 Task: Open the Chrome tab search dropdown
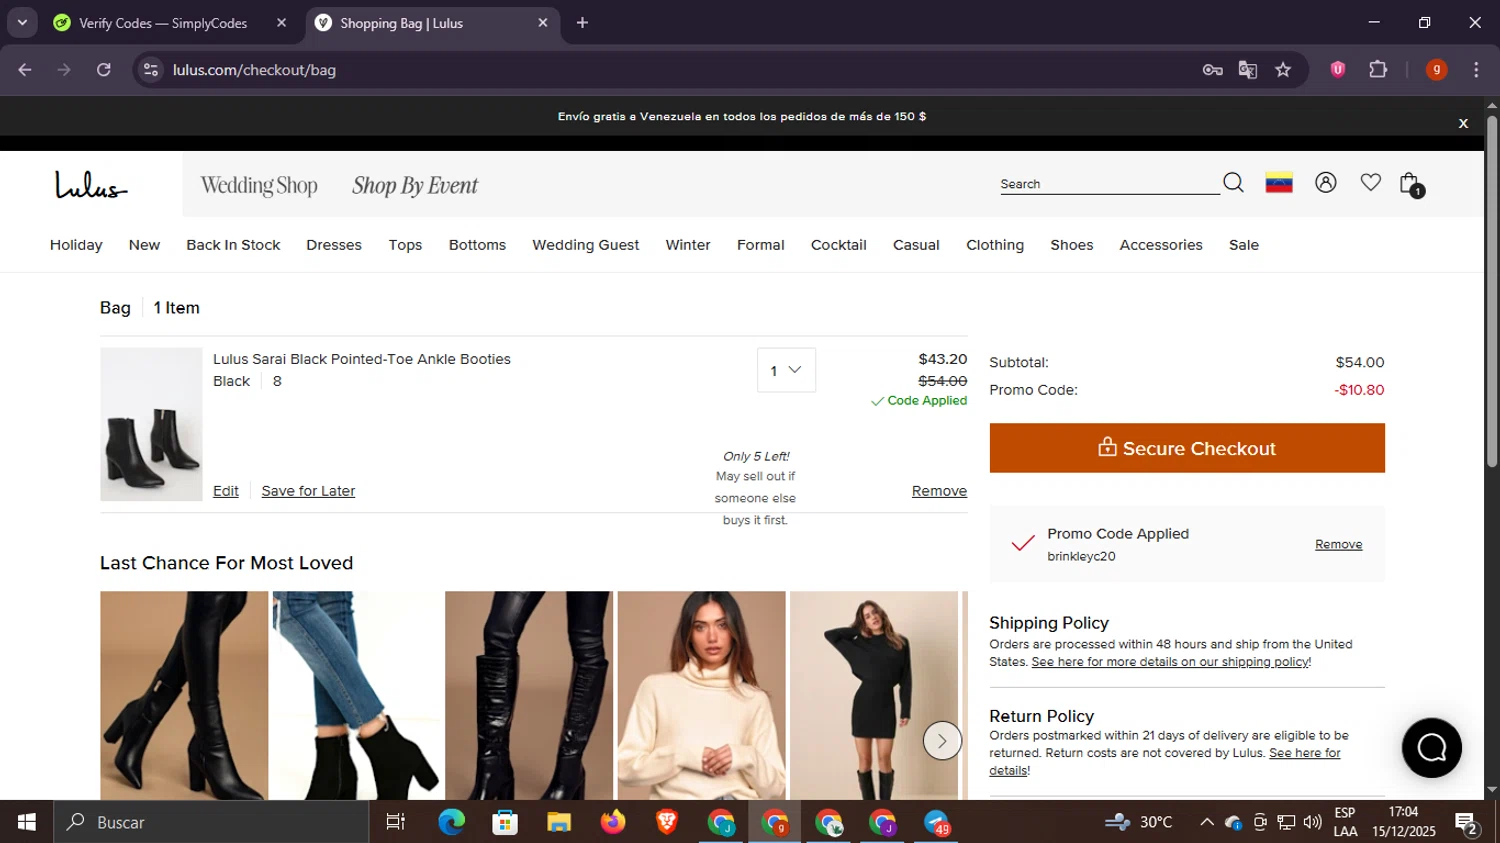coord(22,22)
